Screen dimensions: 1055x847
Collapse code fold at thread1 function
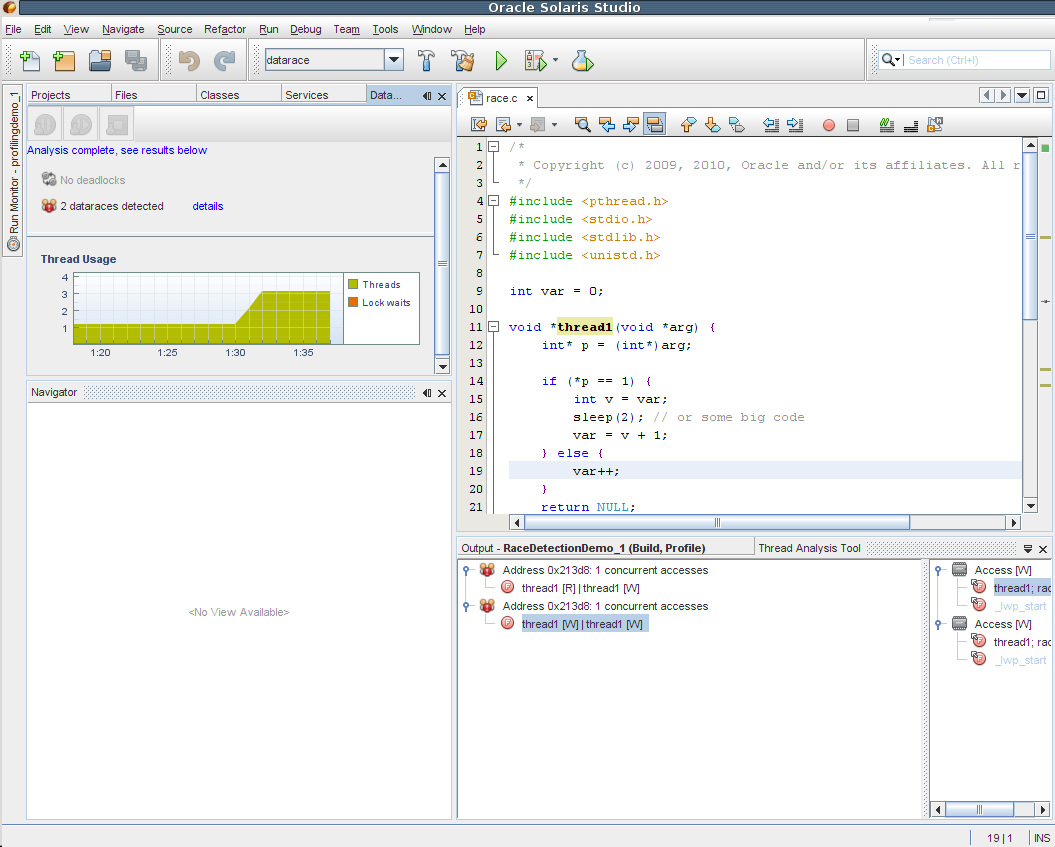click(x=493, y=327)
